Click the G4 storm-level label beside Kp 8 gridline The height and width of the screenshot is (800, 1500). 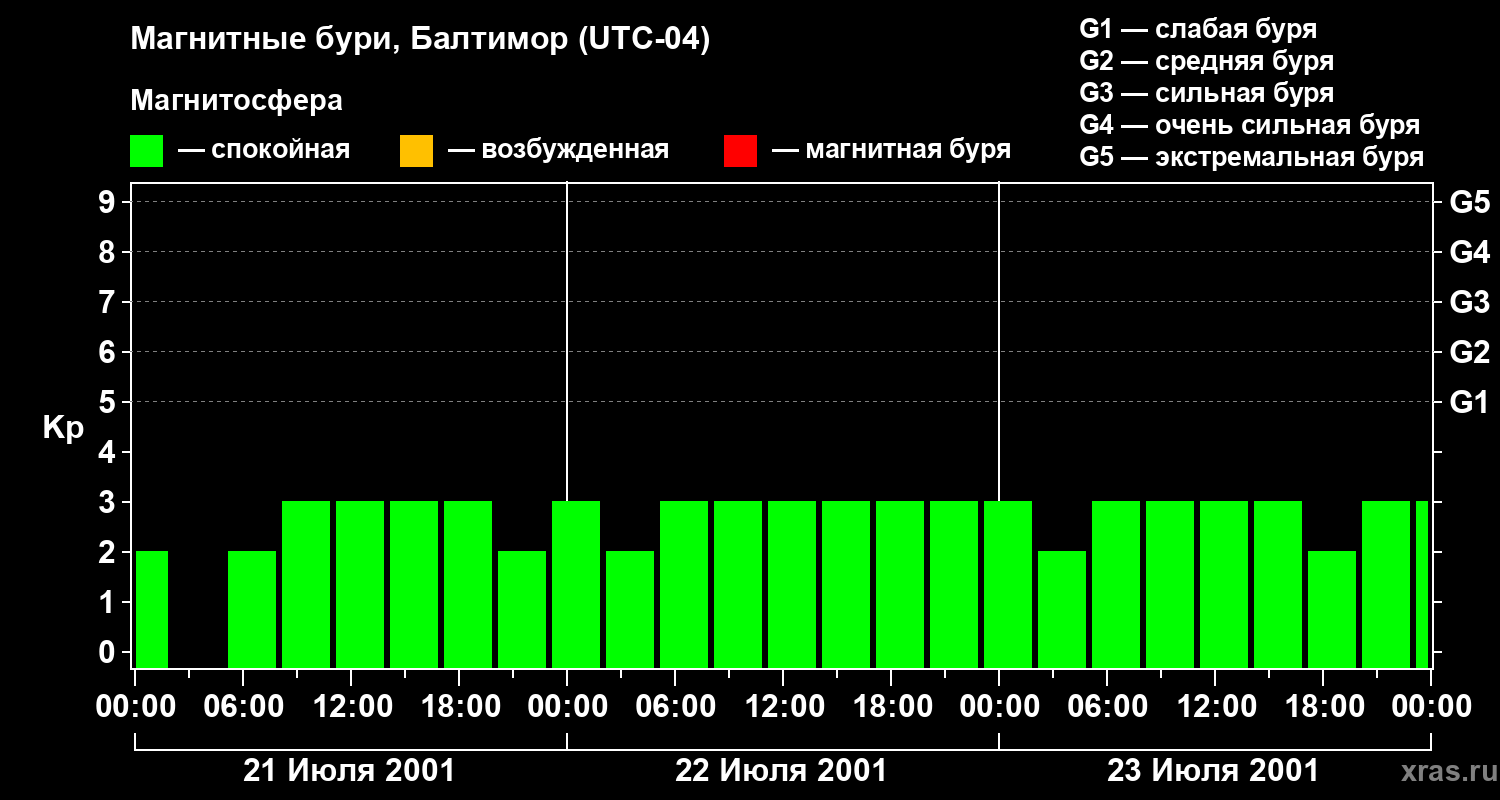coord(1470,252)
